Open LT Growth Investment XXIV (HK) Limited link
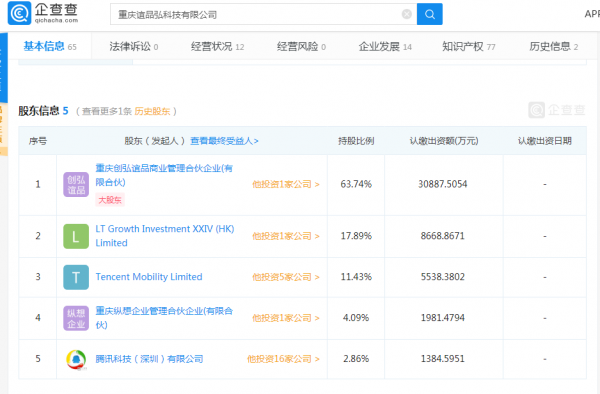 [165, 236]
